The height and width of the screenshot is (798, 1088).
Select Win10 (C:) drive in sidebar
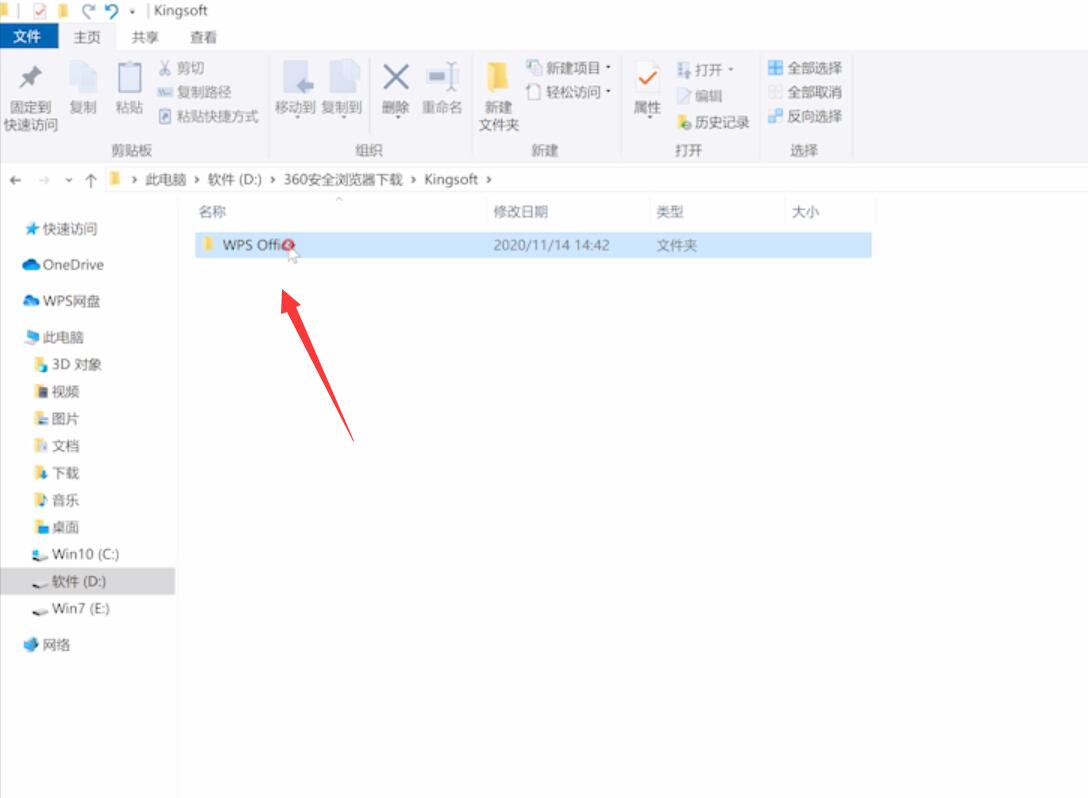(x=76, y=554)
